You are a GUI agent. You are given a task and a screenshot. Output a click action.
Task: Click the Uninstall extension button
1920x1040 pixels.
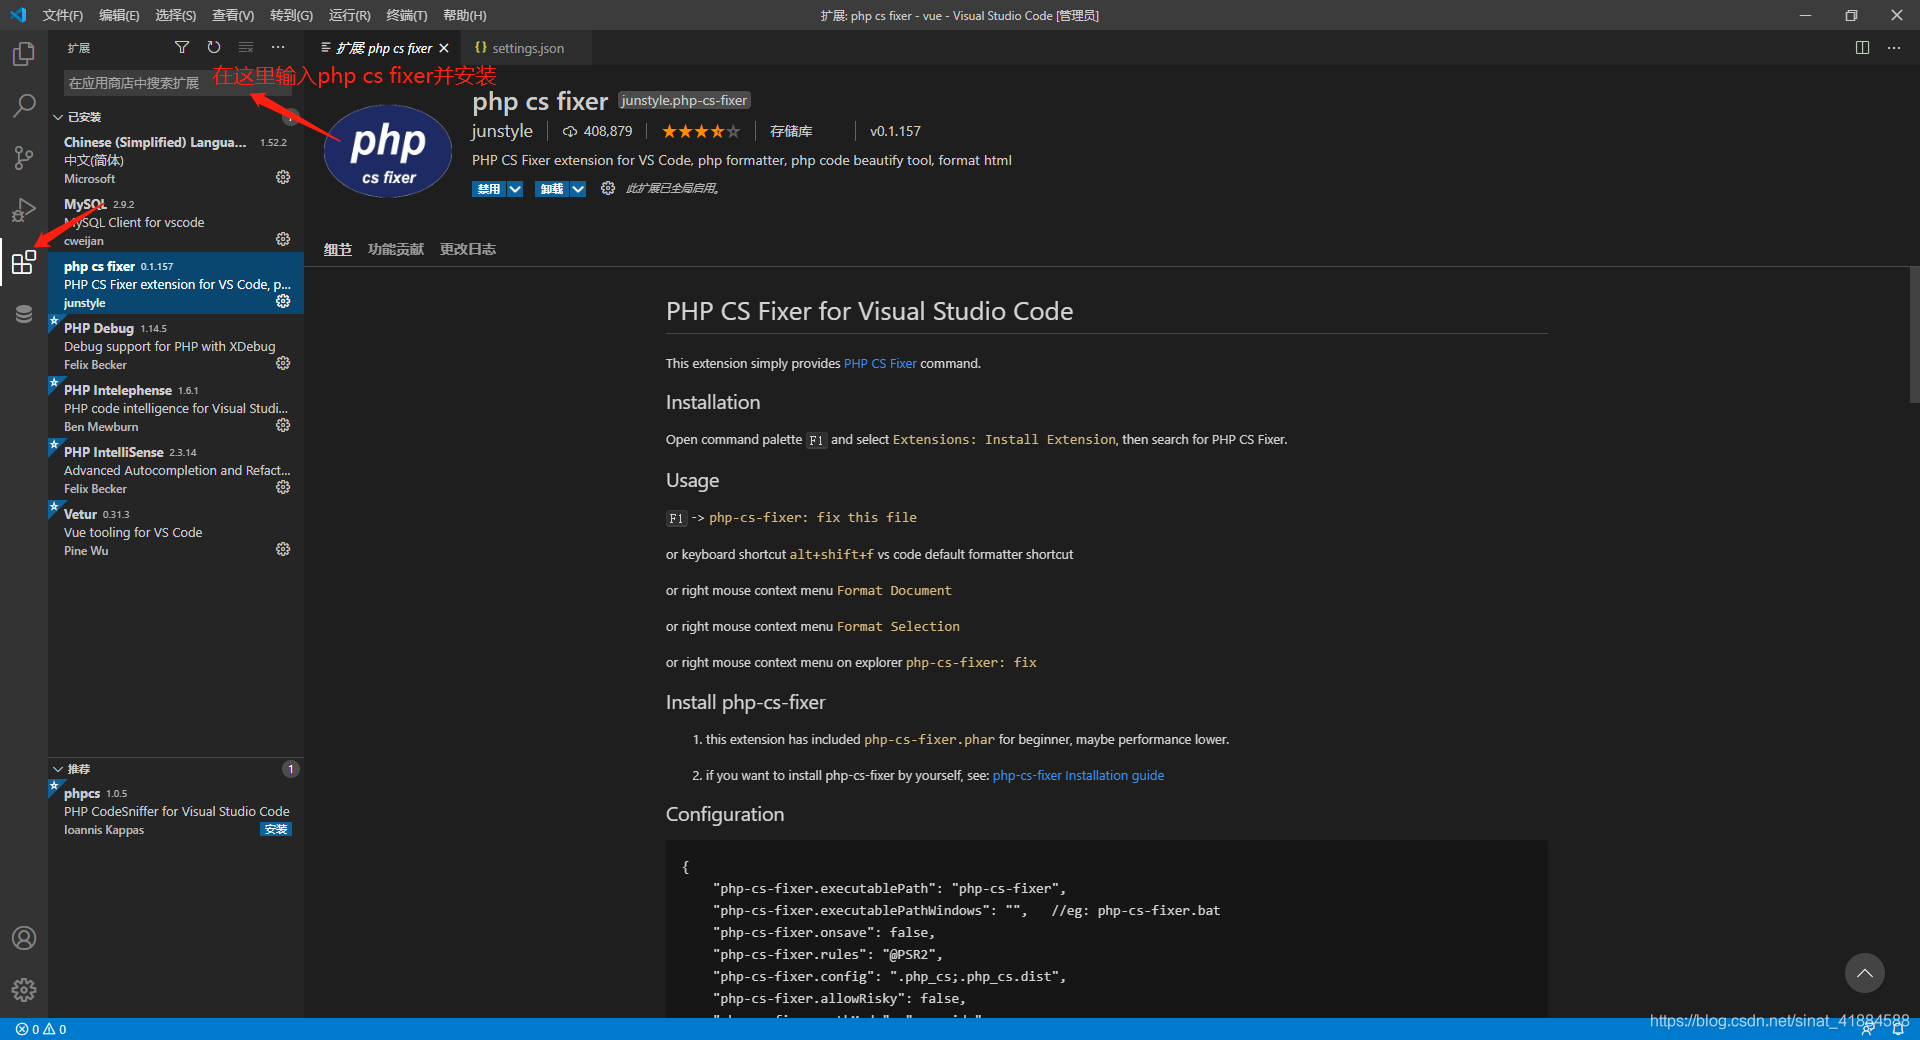[x=552, y=189]
